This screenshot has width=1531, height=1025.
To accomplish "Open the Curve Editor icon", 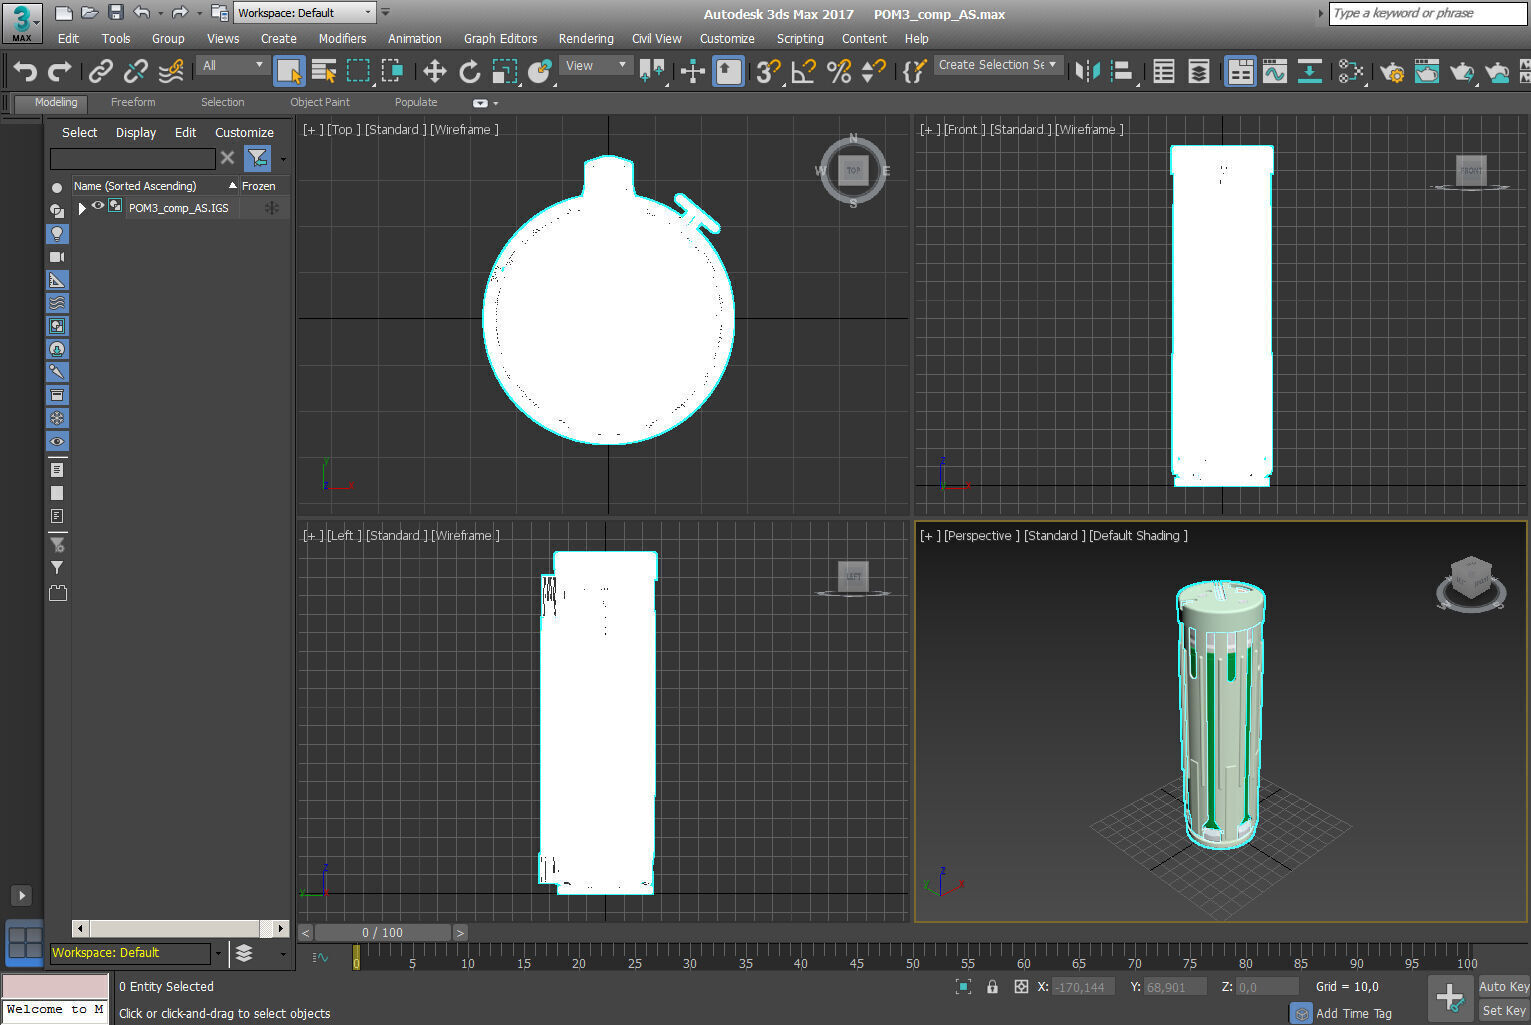I will (1275, 70).
